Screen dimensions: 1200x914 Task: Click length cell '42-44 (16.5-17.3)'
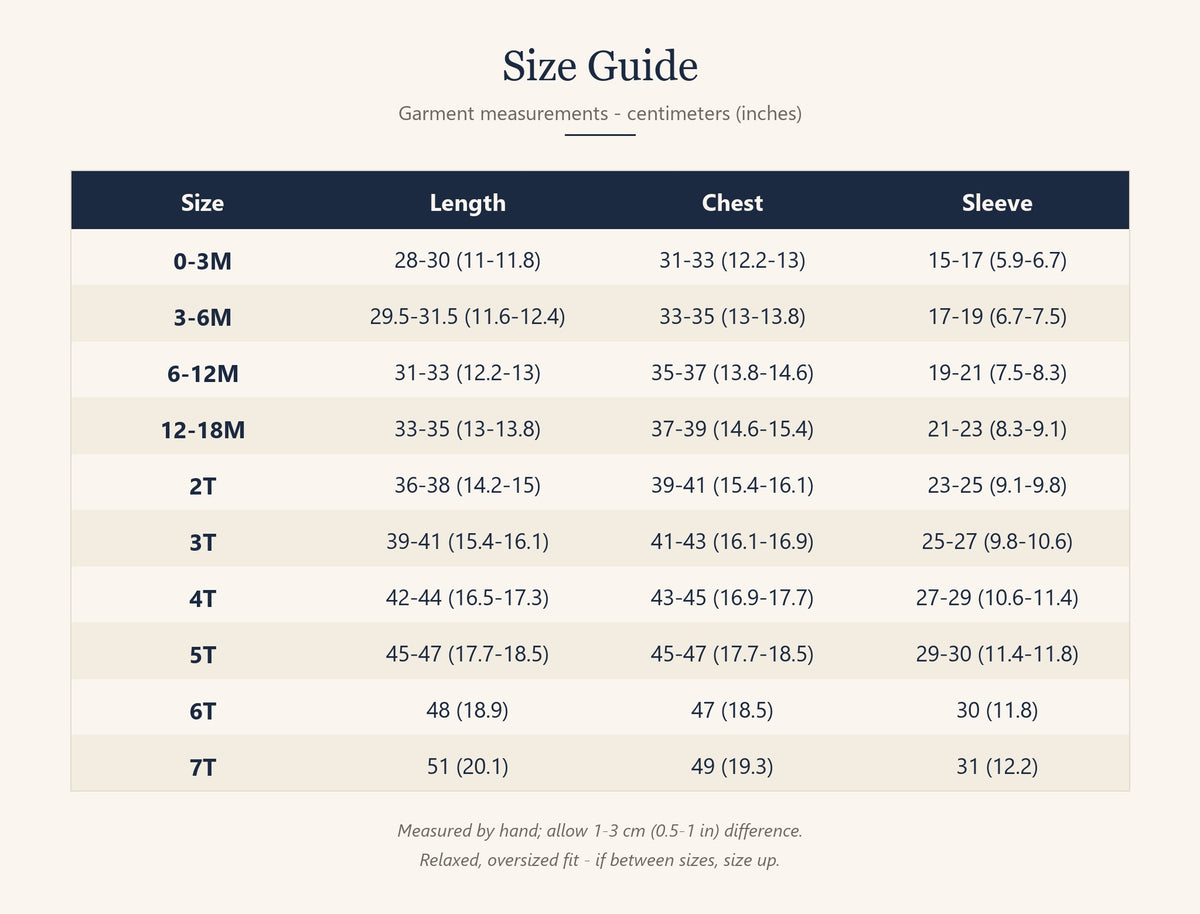coord(467,598)
